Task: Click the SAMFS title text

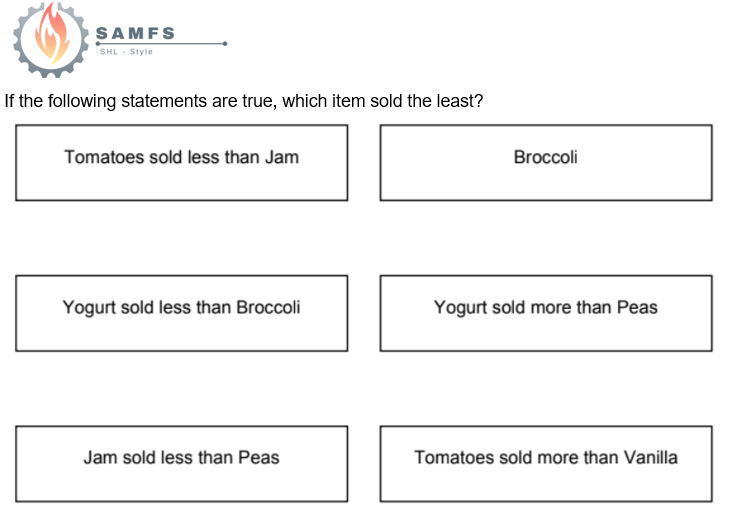Action: pyautogui.click(x=136, y=33)
